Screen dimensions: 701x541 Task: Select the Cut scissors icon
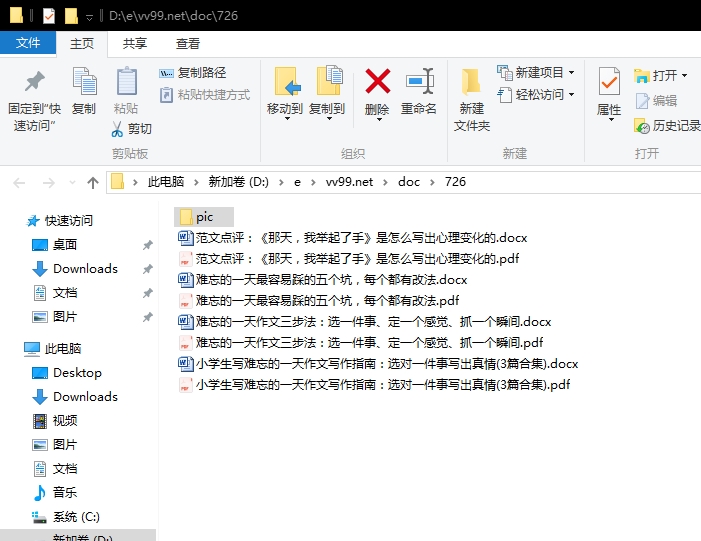click(x=117, y=129)
